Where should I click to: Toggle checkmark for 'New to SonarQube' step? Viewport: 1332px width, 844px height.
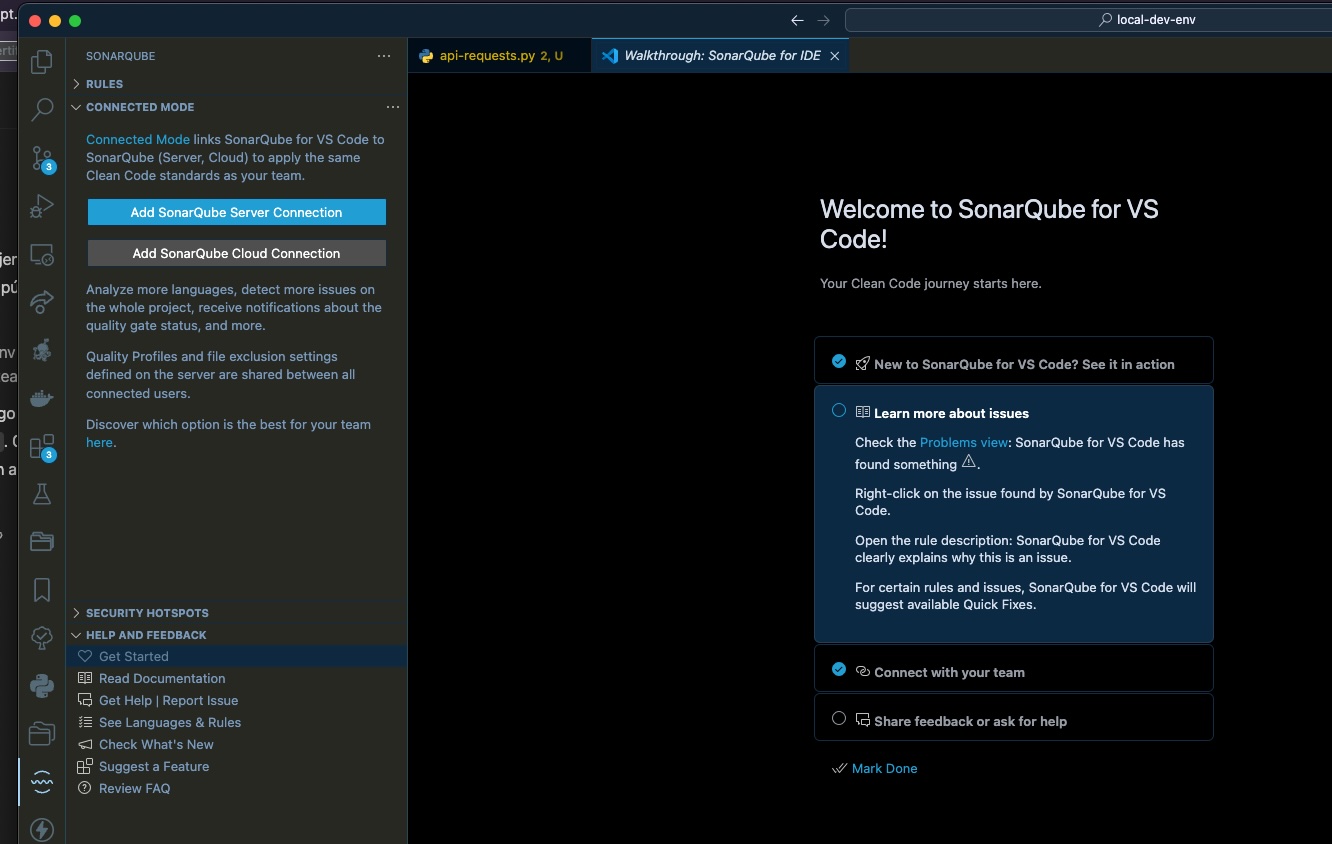click(839, 361)
